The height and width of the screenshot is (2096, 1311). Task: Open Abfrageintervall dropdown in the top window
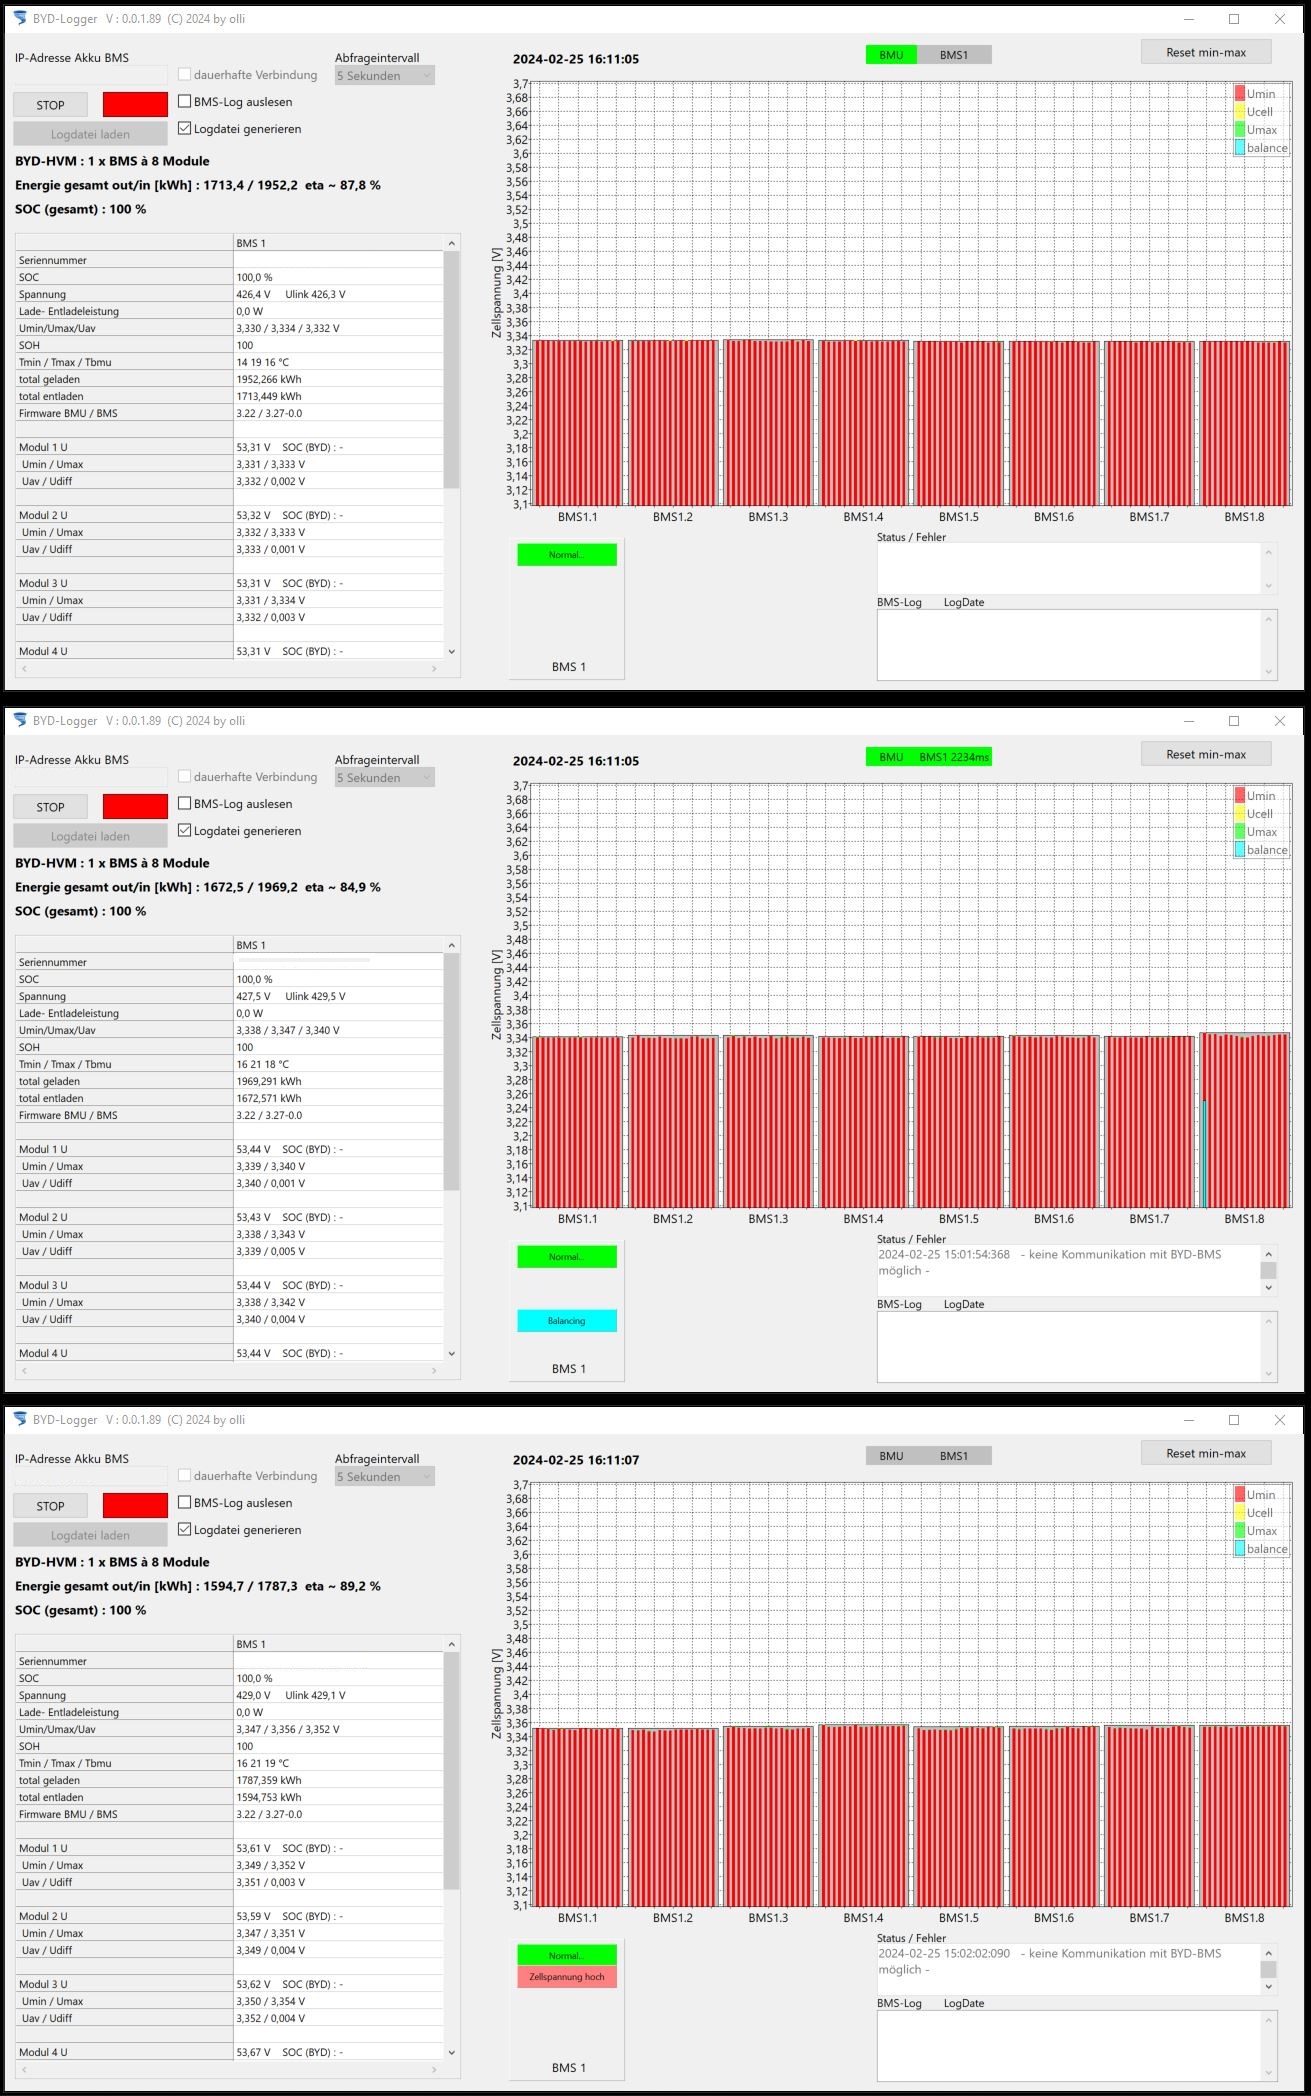click(x=385, y=76)
